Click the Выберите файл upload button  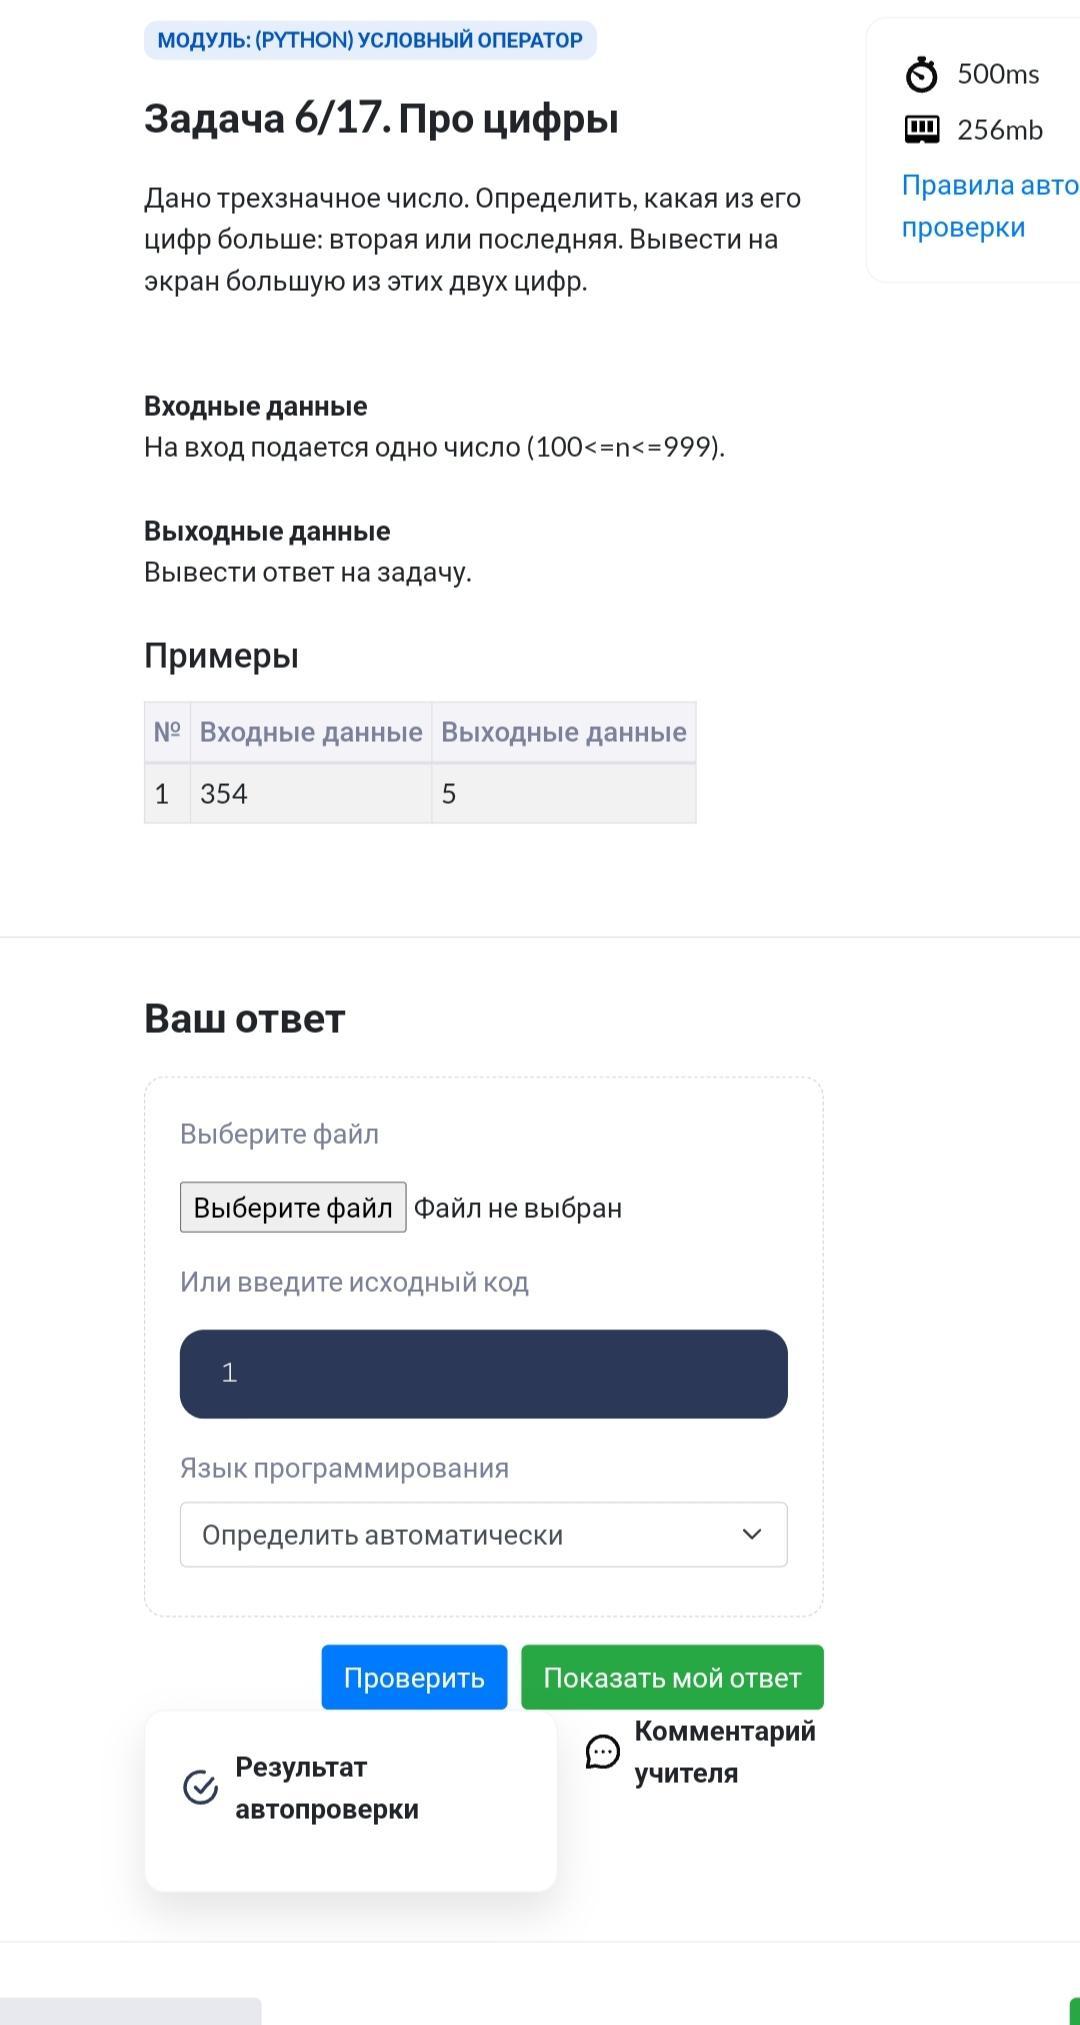(293, 1207)
